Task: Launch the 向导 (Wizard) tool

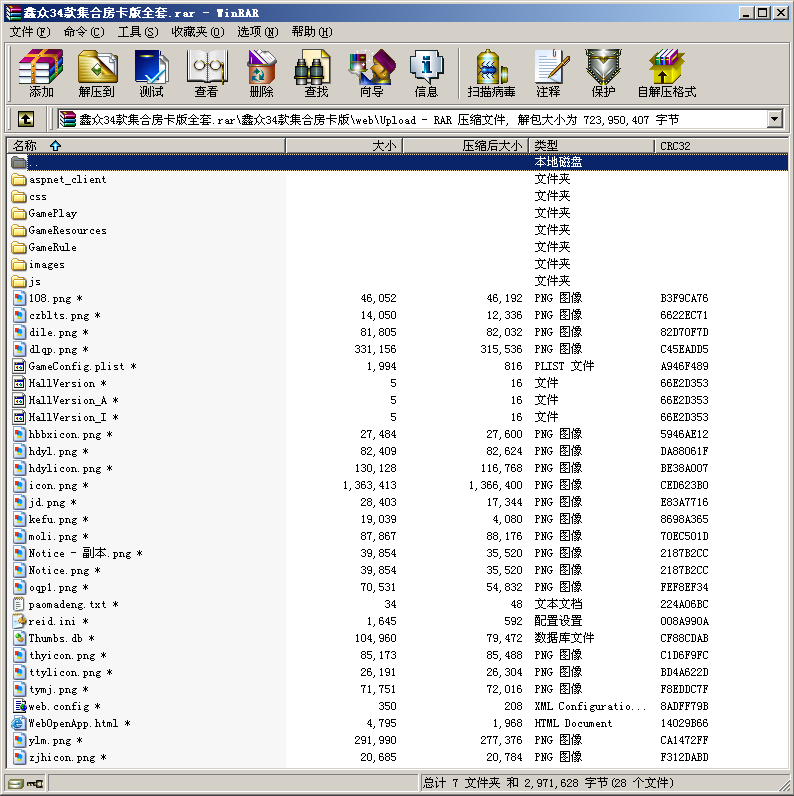Action: [x=371, y=74]
